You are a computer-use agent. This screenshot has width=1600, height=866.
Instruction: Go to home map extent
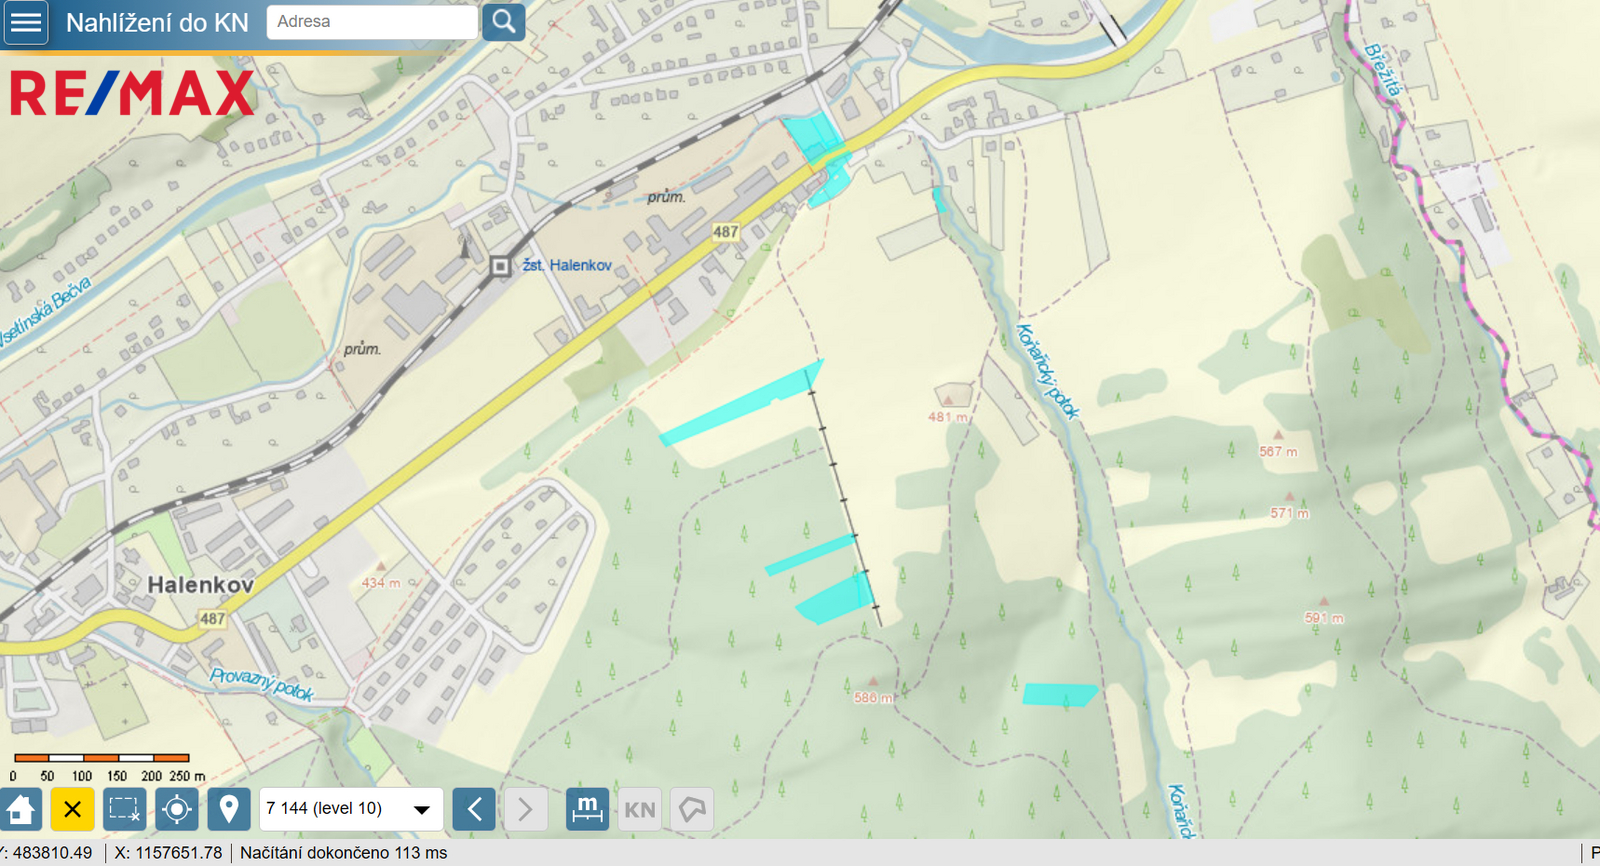[21, 809]
